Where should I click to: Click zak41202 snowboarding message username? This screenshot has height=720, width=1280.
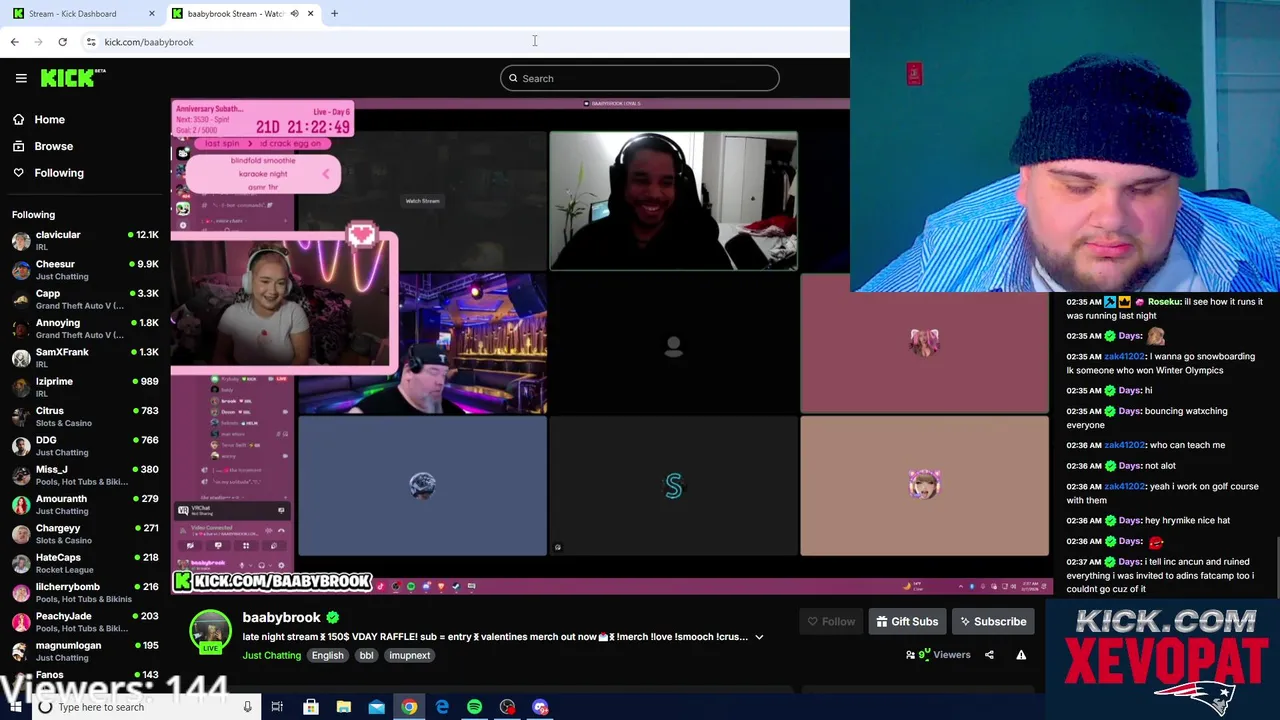(x=1124, y=356)
